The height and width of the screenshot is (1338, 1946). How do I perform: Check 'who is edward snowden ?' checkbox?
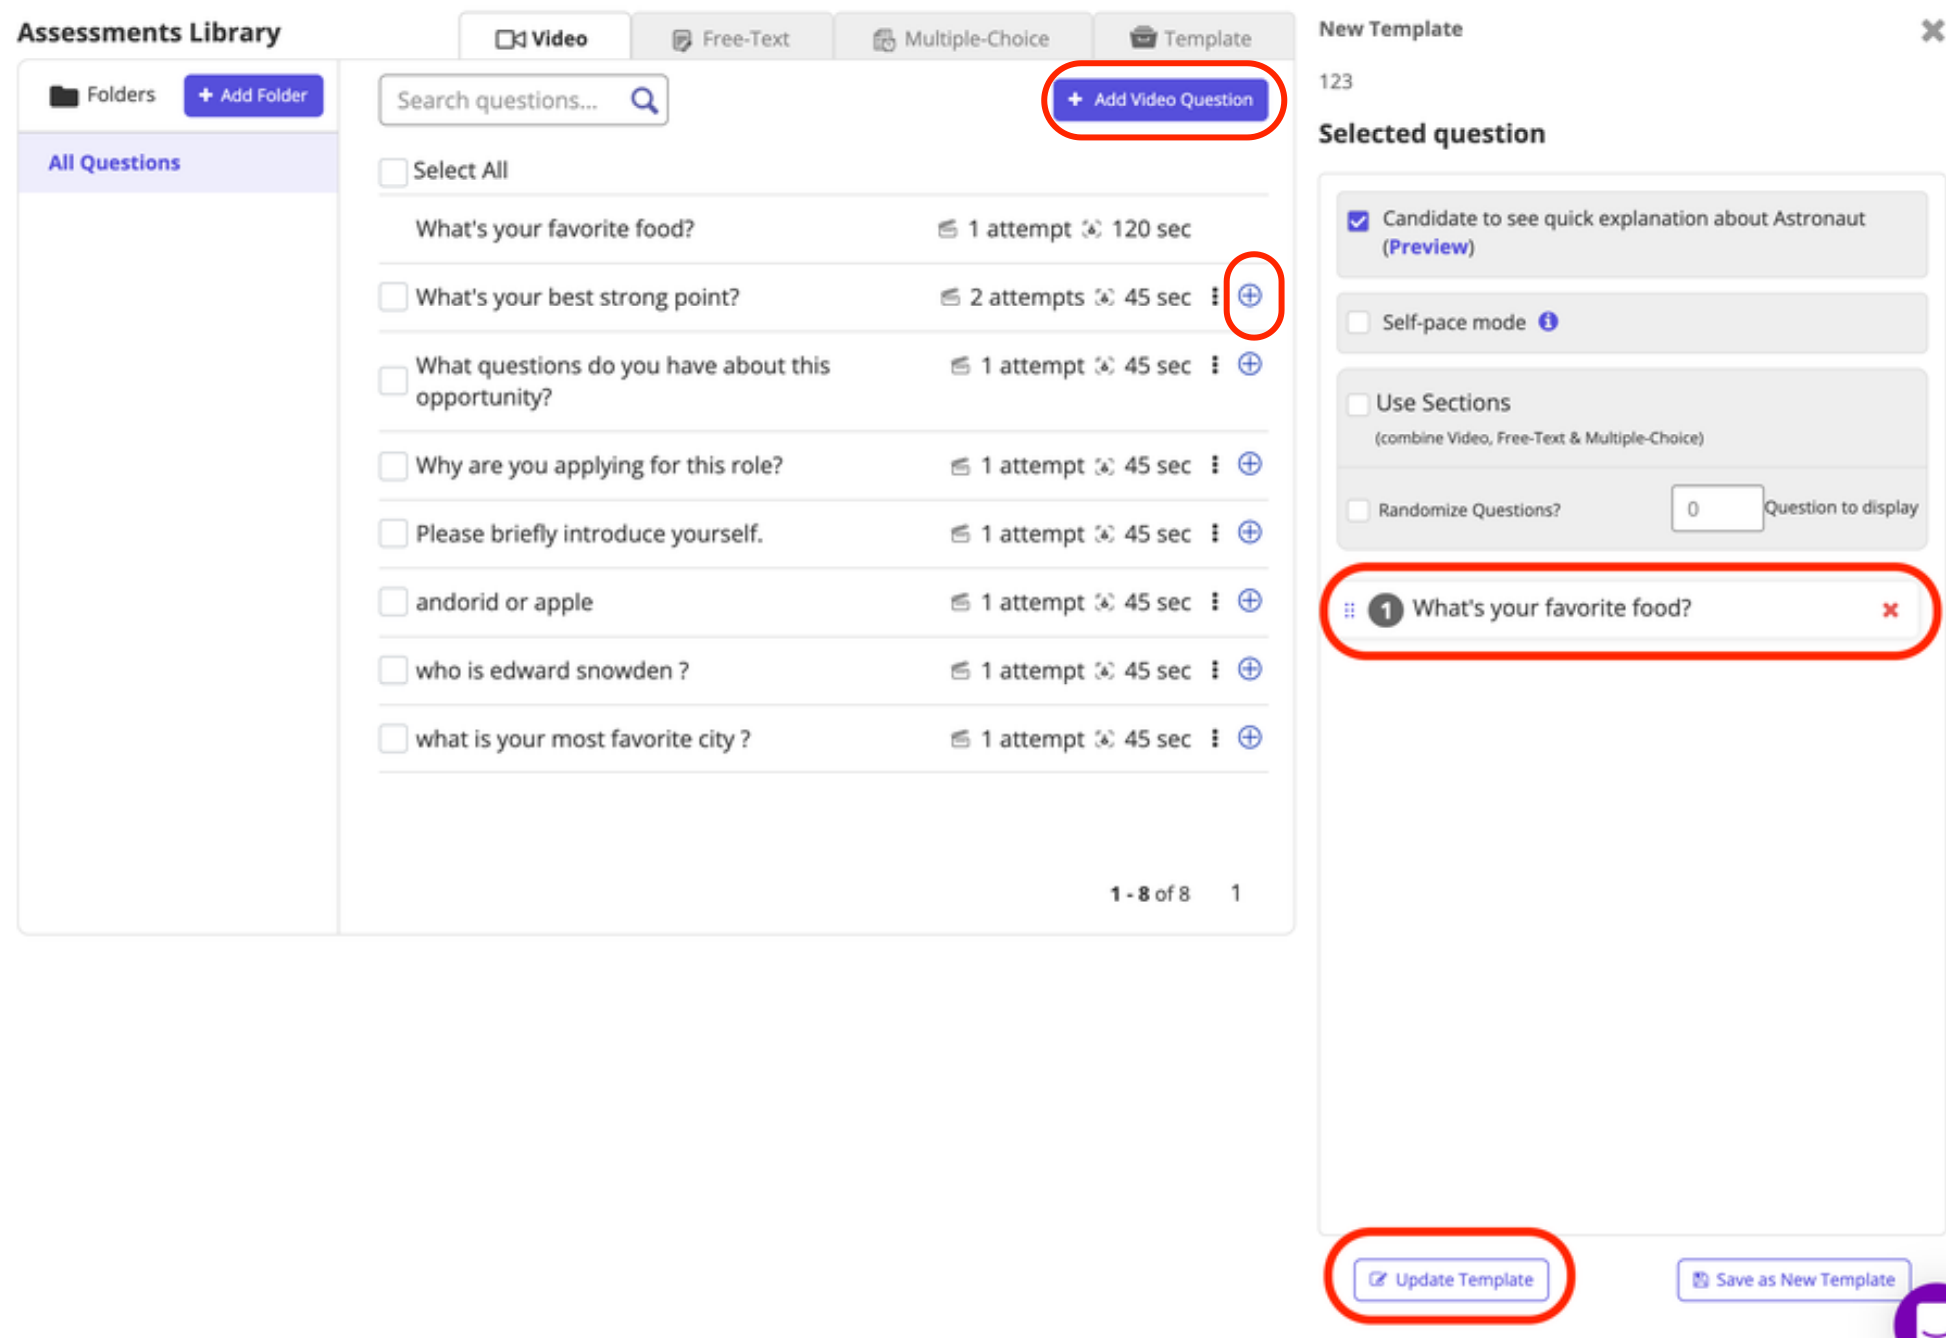pyautogui.click(x=393, y=670)
